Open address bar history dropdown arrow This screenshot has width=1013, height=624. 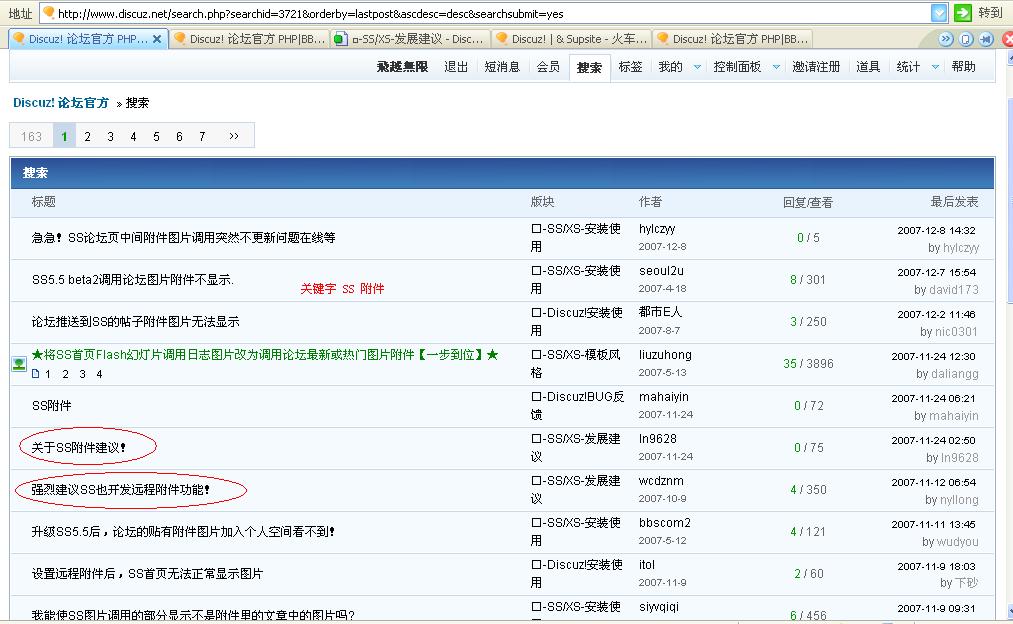[x=939, y=13]
